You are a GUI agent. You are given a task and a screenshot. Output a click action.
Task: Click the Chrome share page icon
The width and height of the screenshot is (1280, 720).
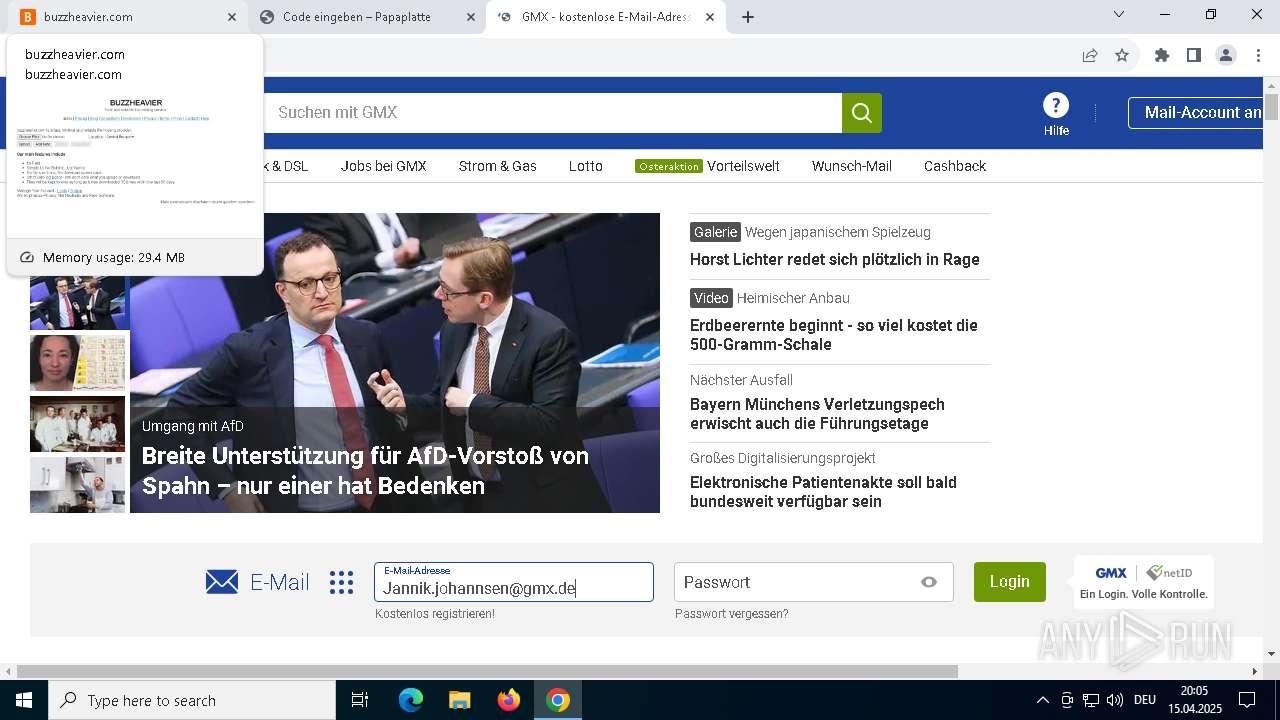[1090, 56]
